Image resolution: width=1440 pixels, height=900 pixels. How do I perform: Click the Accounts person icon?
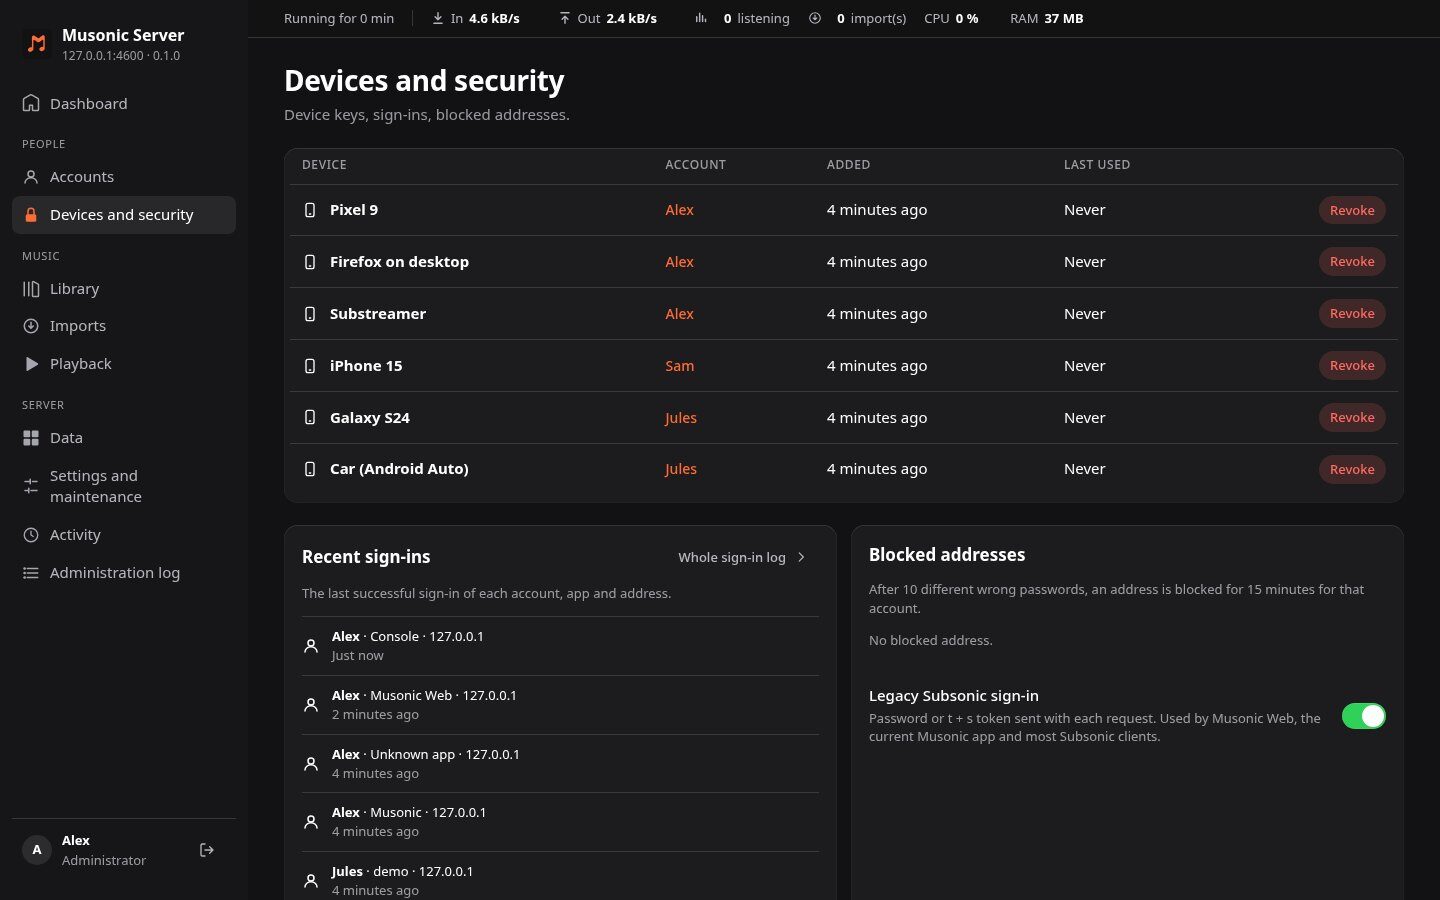31,177
